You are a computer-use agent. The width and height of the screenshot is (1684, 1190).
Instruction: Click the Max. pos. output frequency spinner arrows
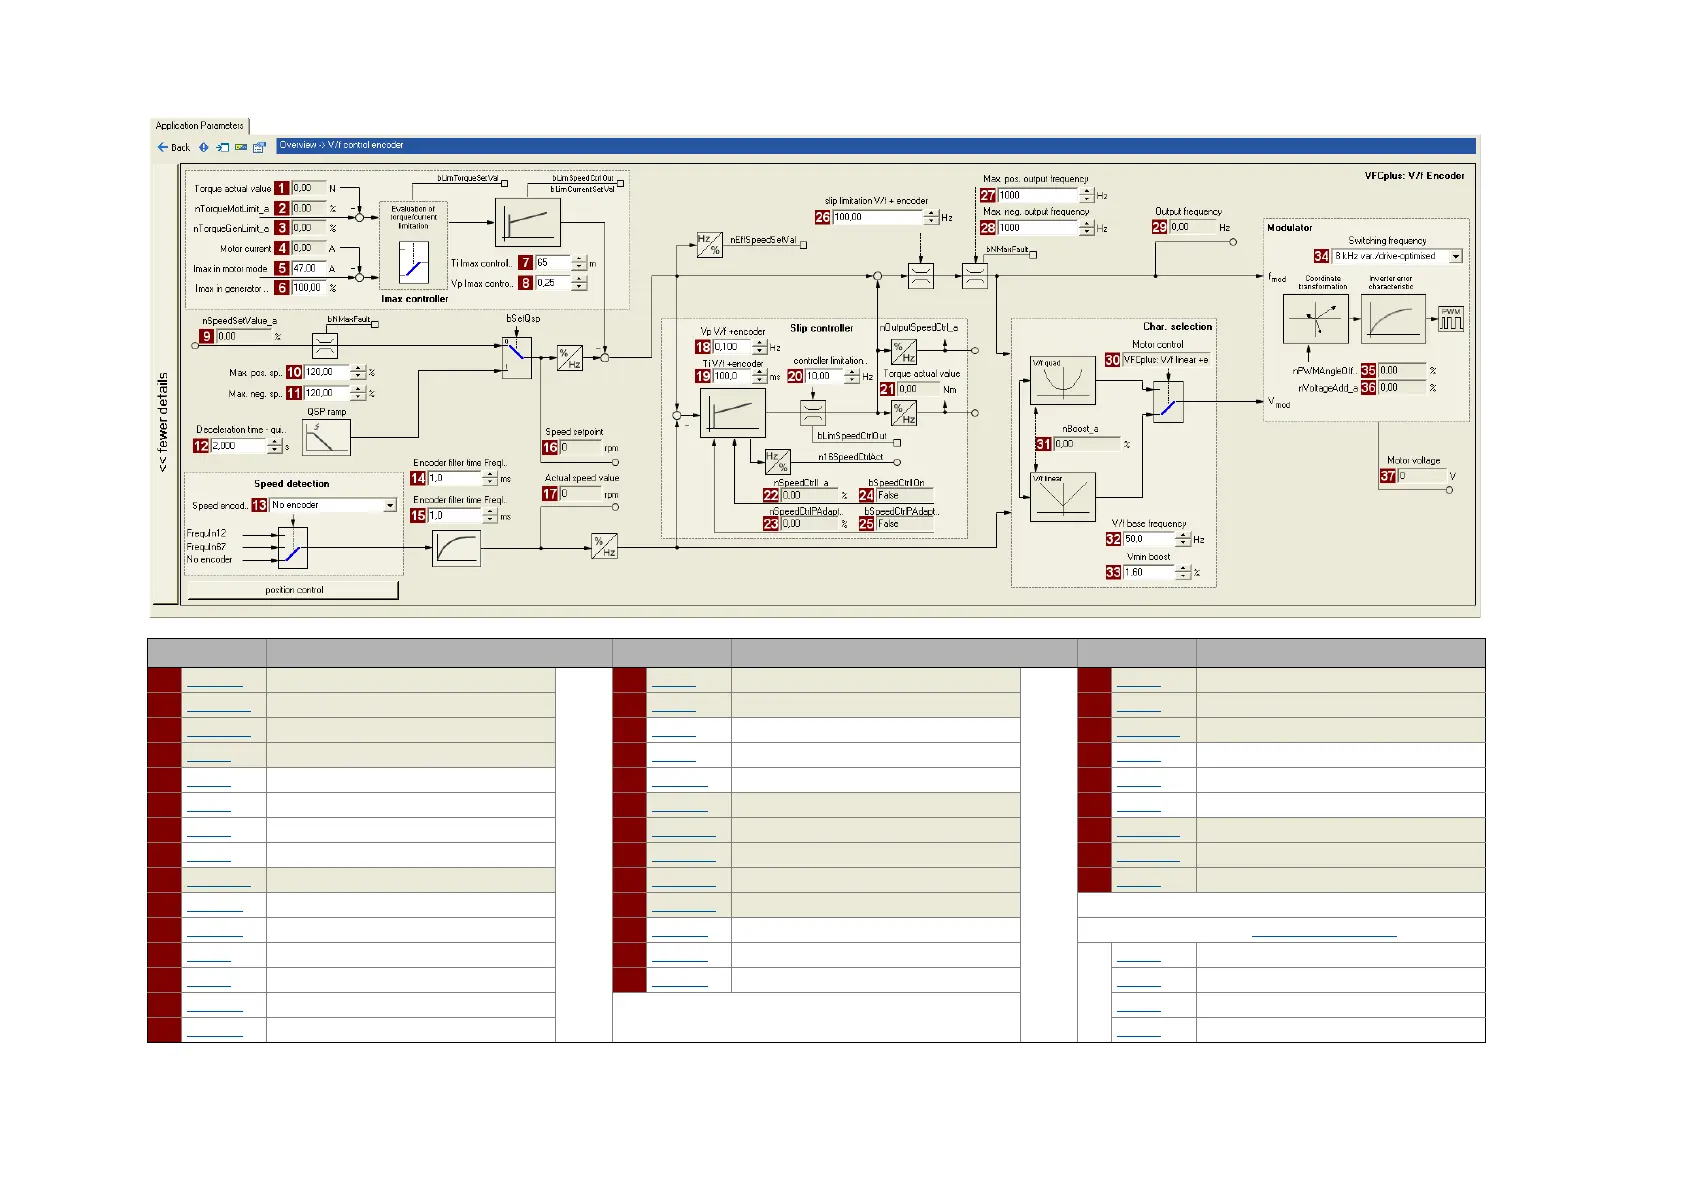pyautogui.click(x=1087, y=196)
